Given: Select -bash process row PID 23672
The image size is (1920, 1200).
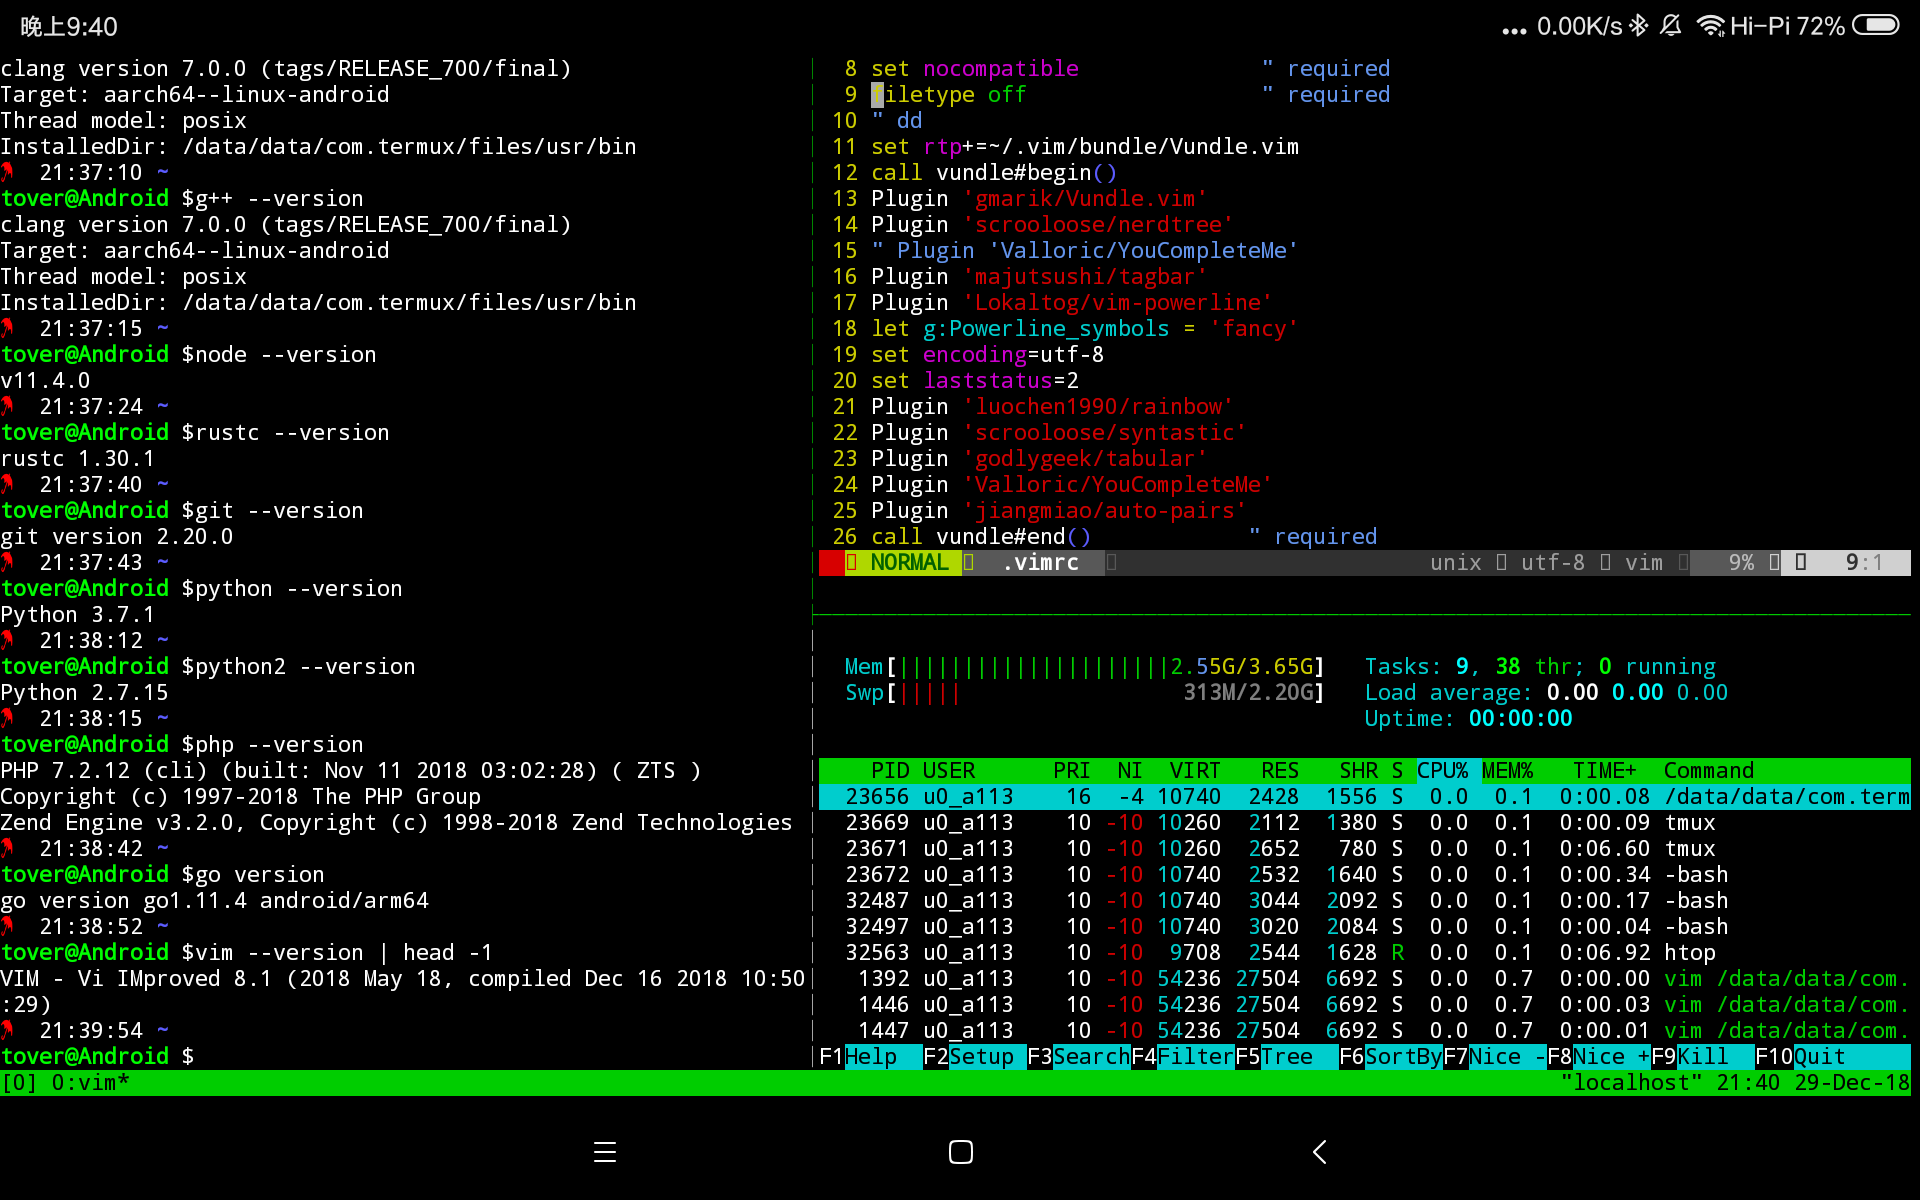Looking at the screenshot, I should 1365,874.
